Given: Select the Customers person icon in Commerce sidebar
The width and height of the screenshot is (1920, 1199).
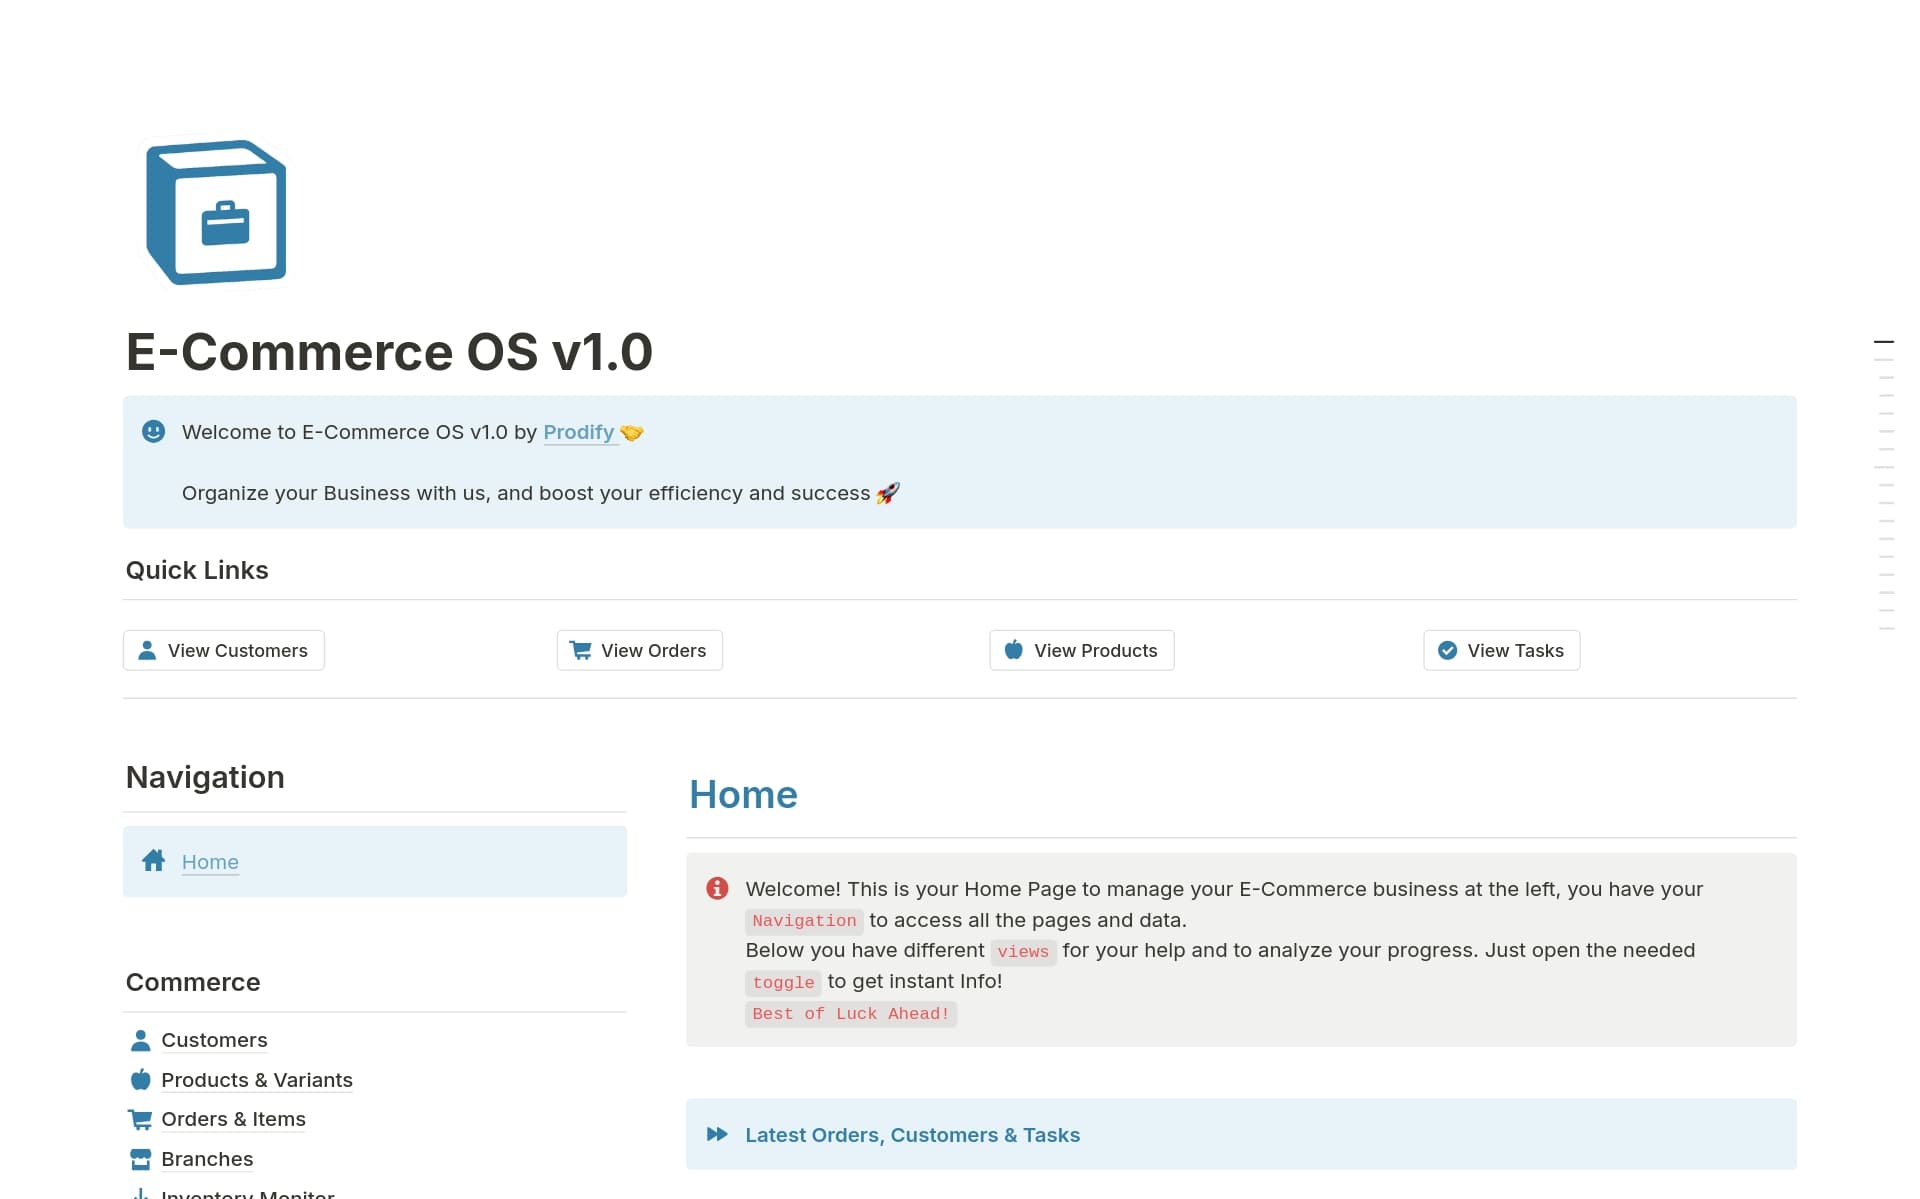Looking at the screenshot, I should [141, 1040].
